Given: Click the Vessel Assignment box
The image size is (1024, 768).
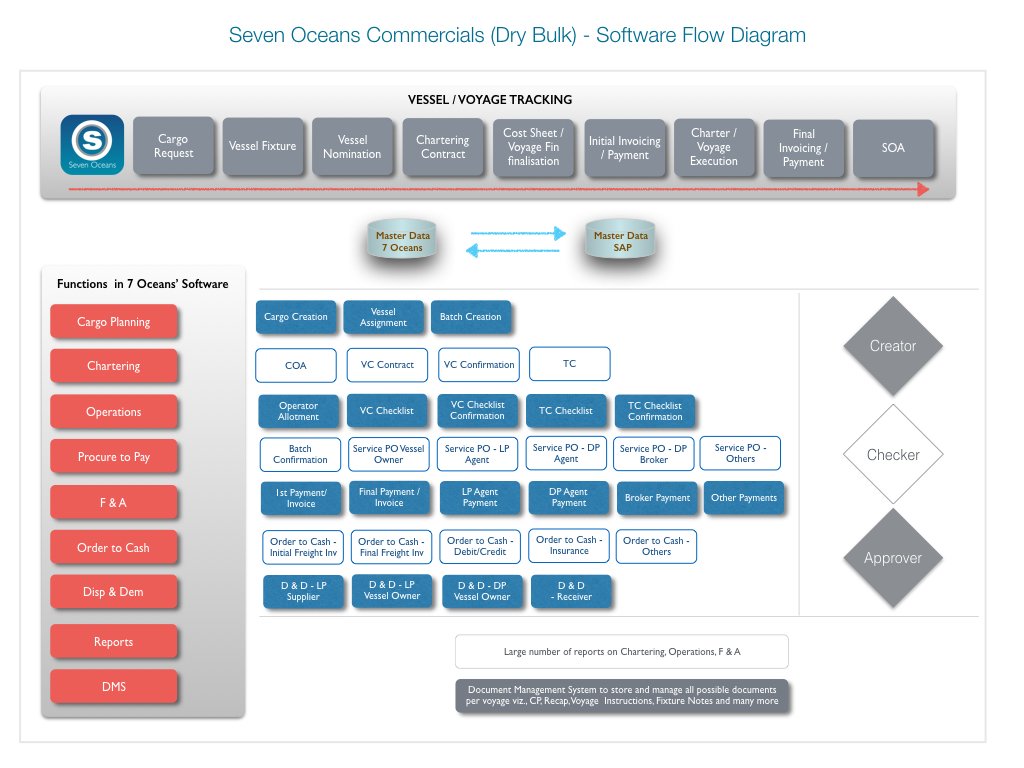Looking at the screenshot, I should tap(383, 317).
